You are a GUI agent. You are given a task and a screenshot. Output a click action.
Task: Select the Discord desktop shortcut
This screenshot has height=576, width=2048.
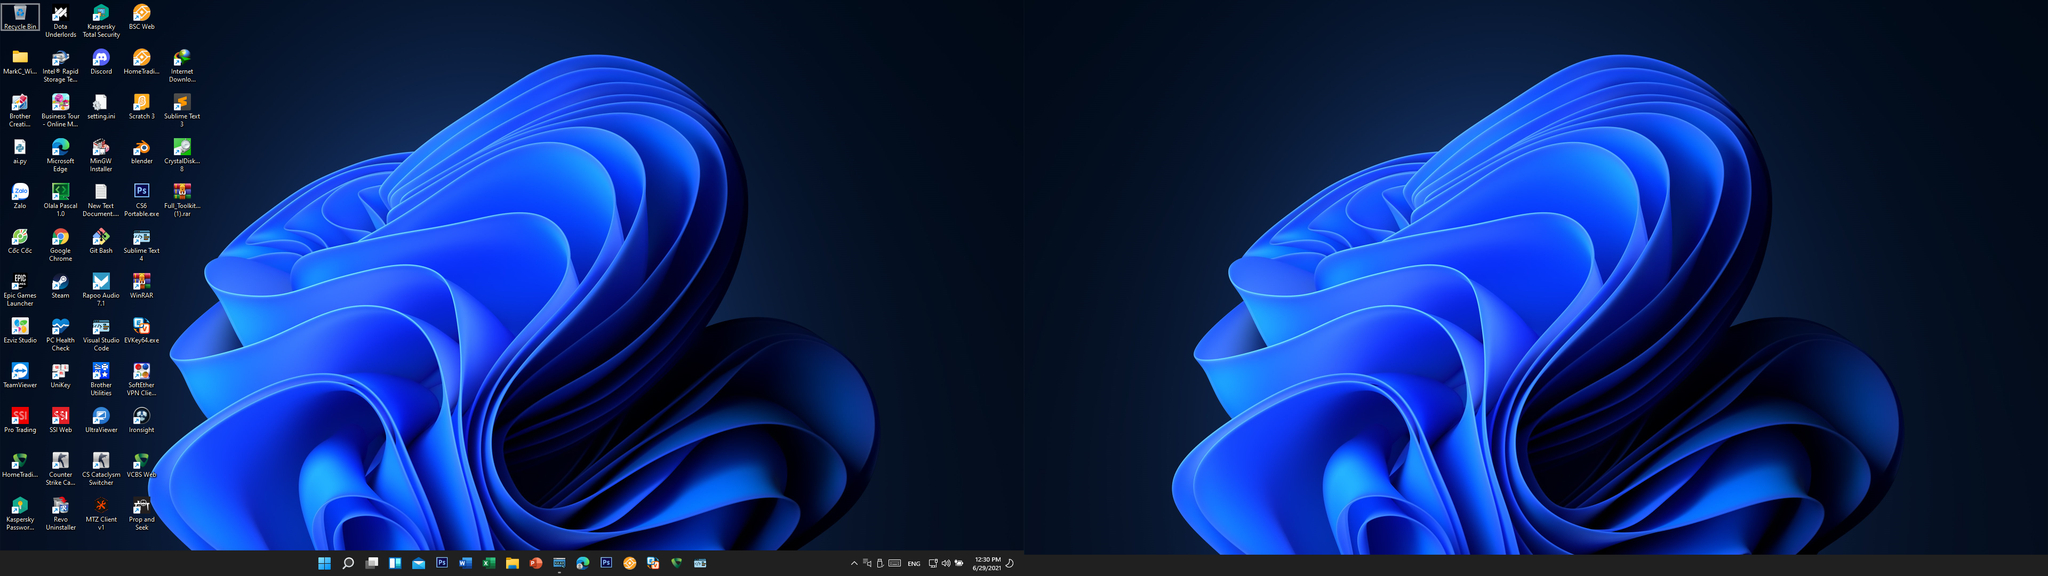pos(101,62)
